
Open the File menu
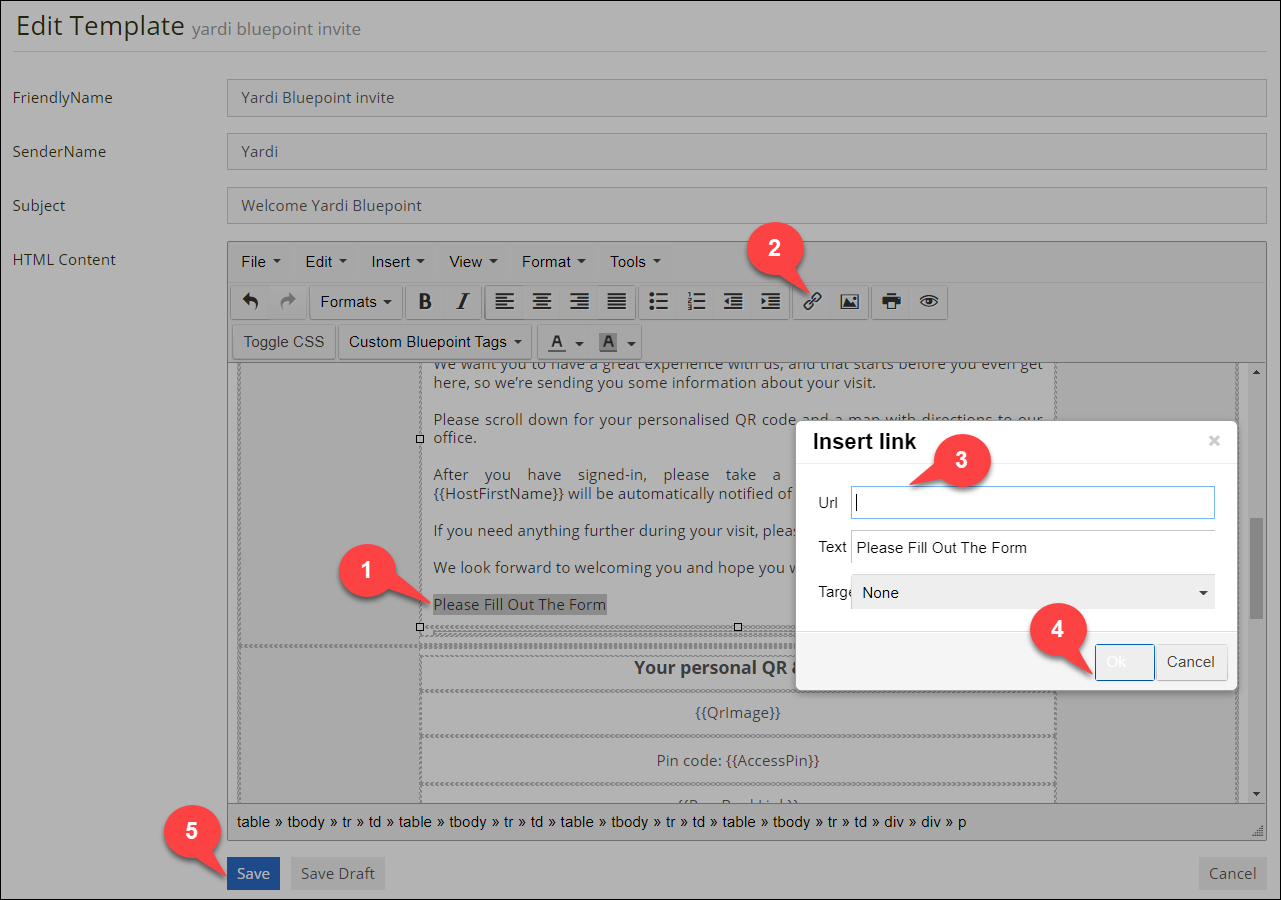[261, 262]
